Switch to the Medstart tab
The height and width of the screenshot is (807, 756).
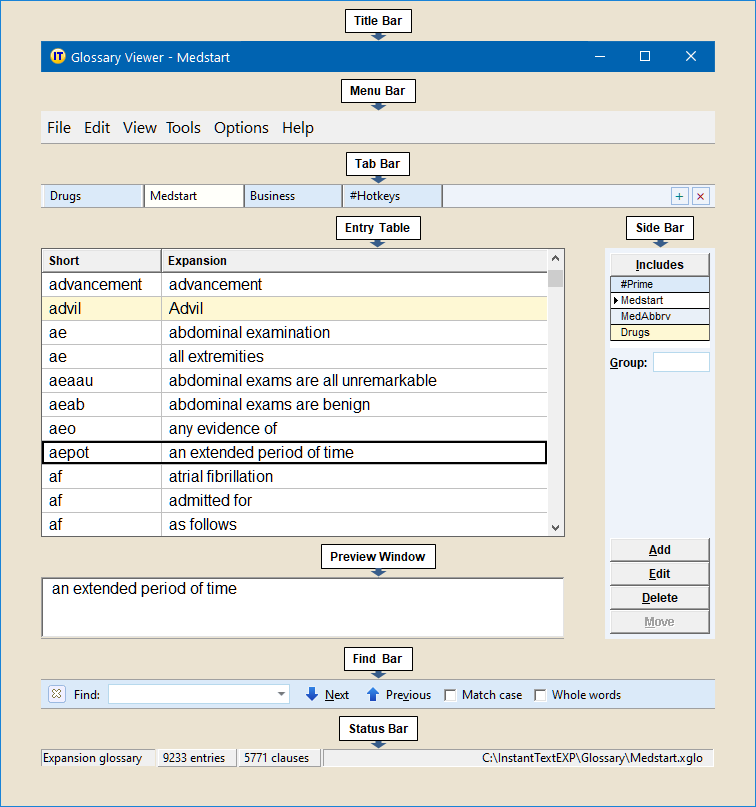point(194,196)
